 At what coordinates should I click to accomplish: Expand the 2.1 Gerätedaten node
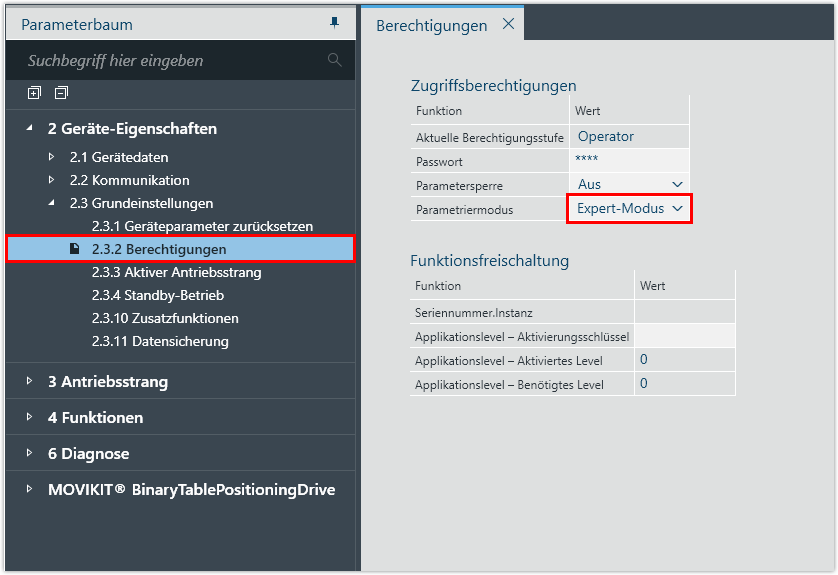tap(52, 157)
